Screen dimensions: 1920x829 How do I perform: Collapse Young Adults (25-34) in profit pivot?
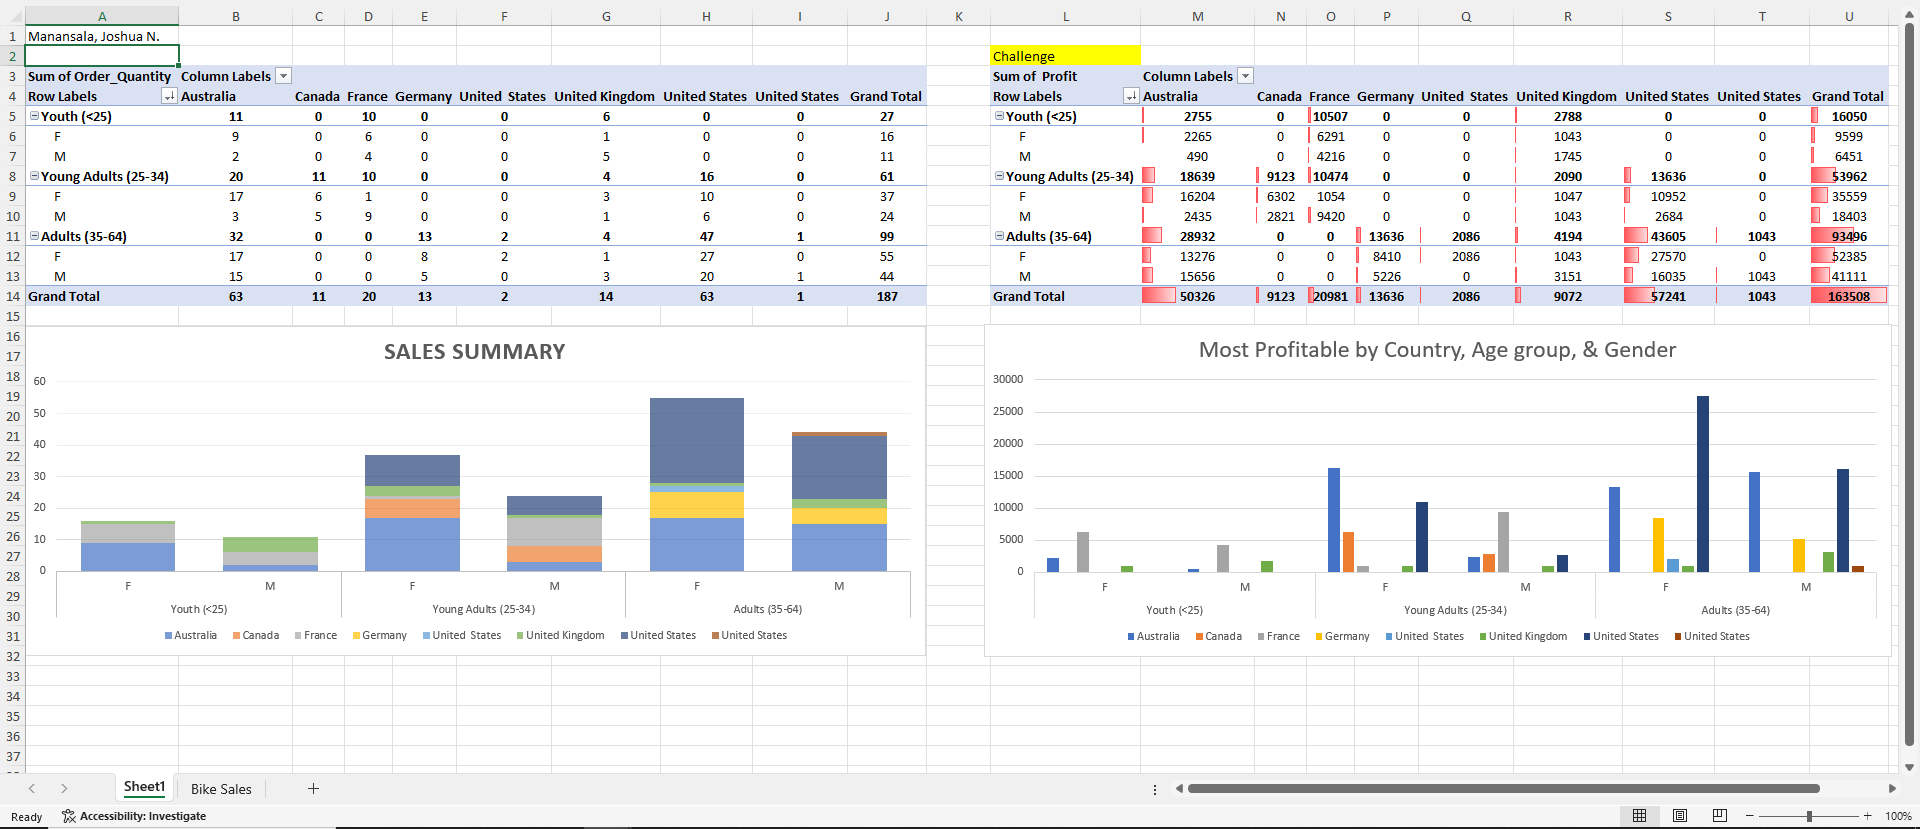pyautogui.click(x=999, y=176)
